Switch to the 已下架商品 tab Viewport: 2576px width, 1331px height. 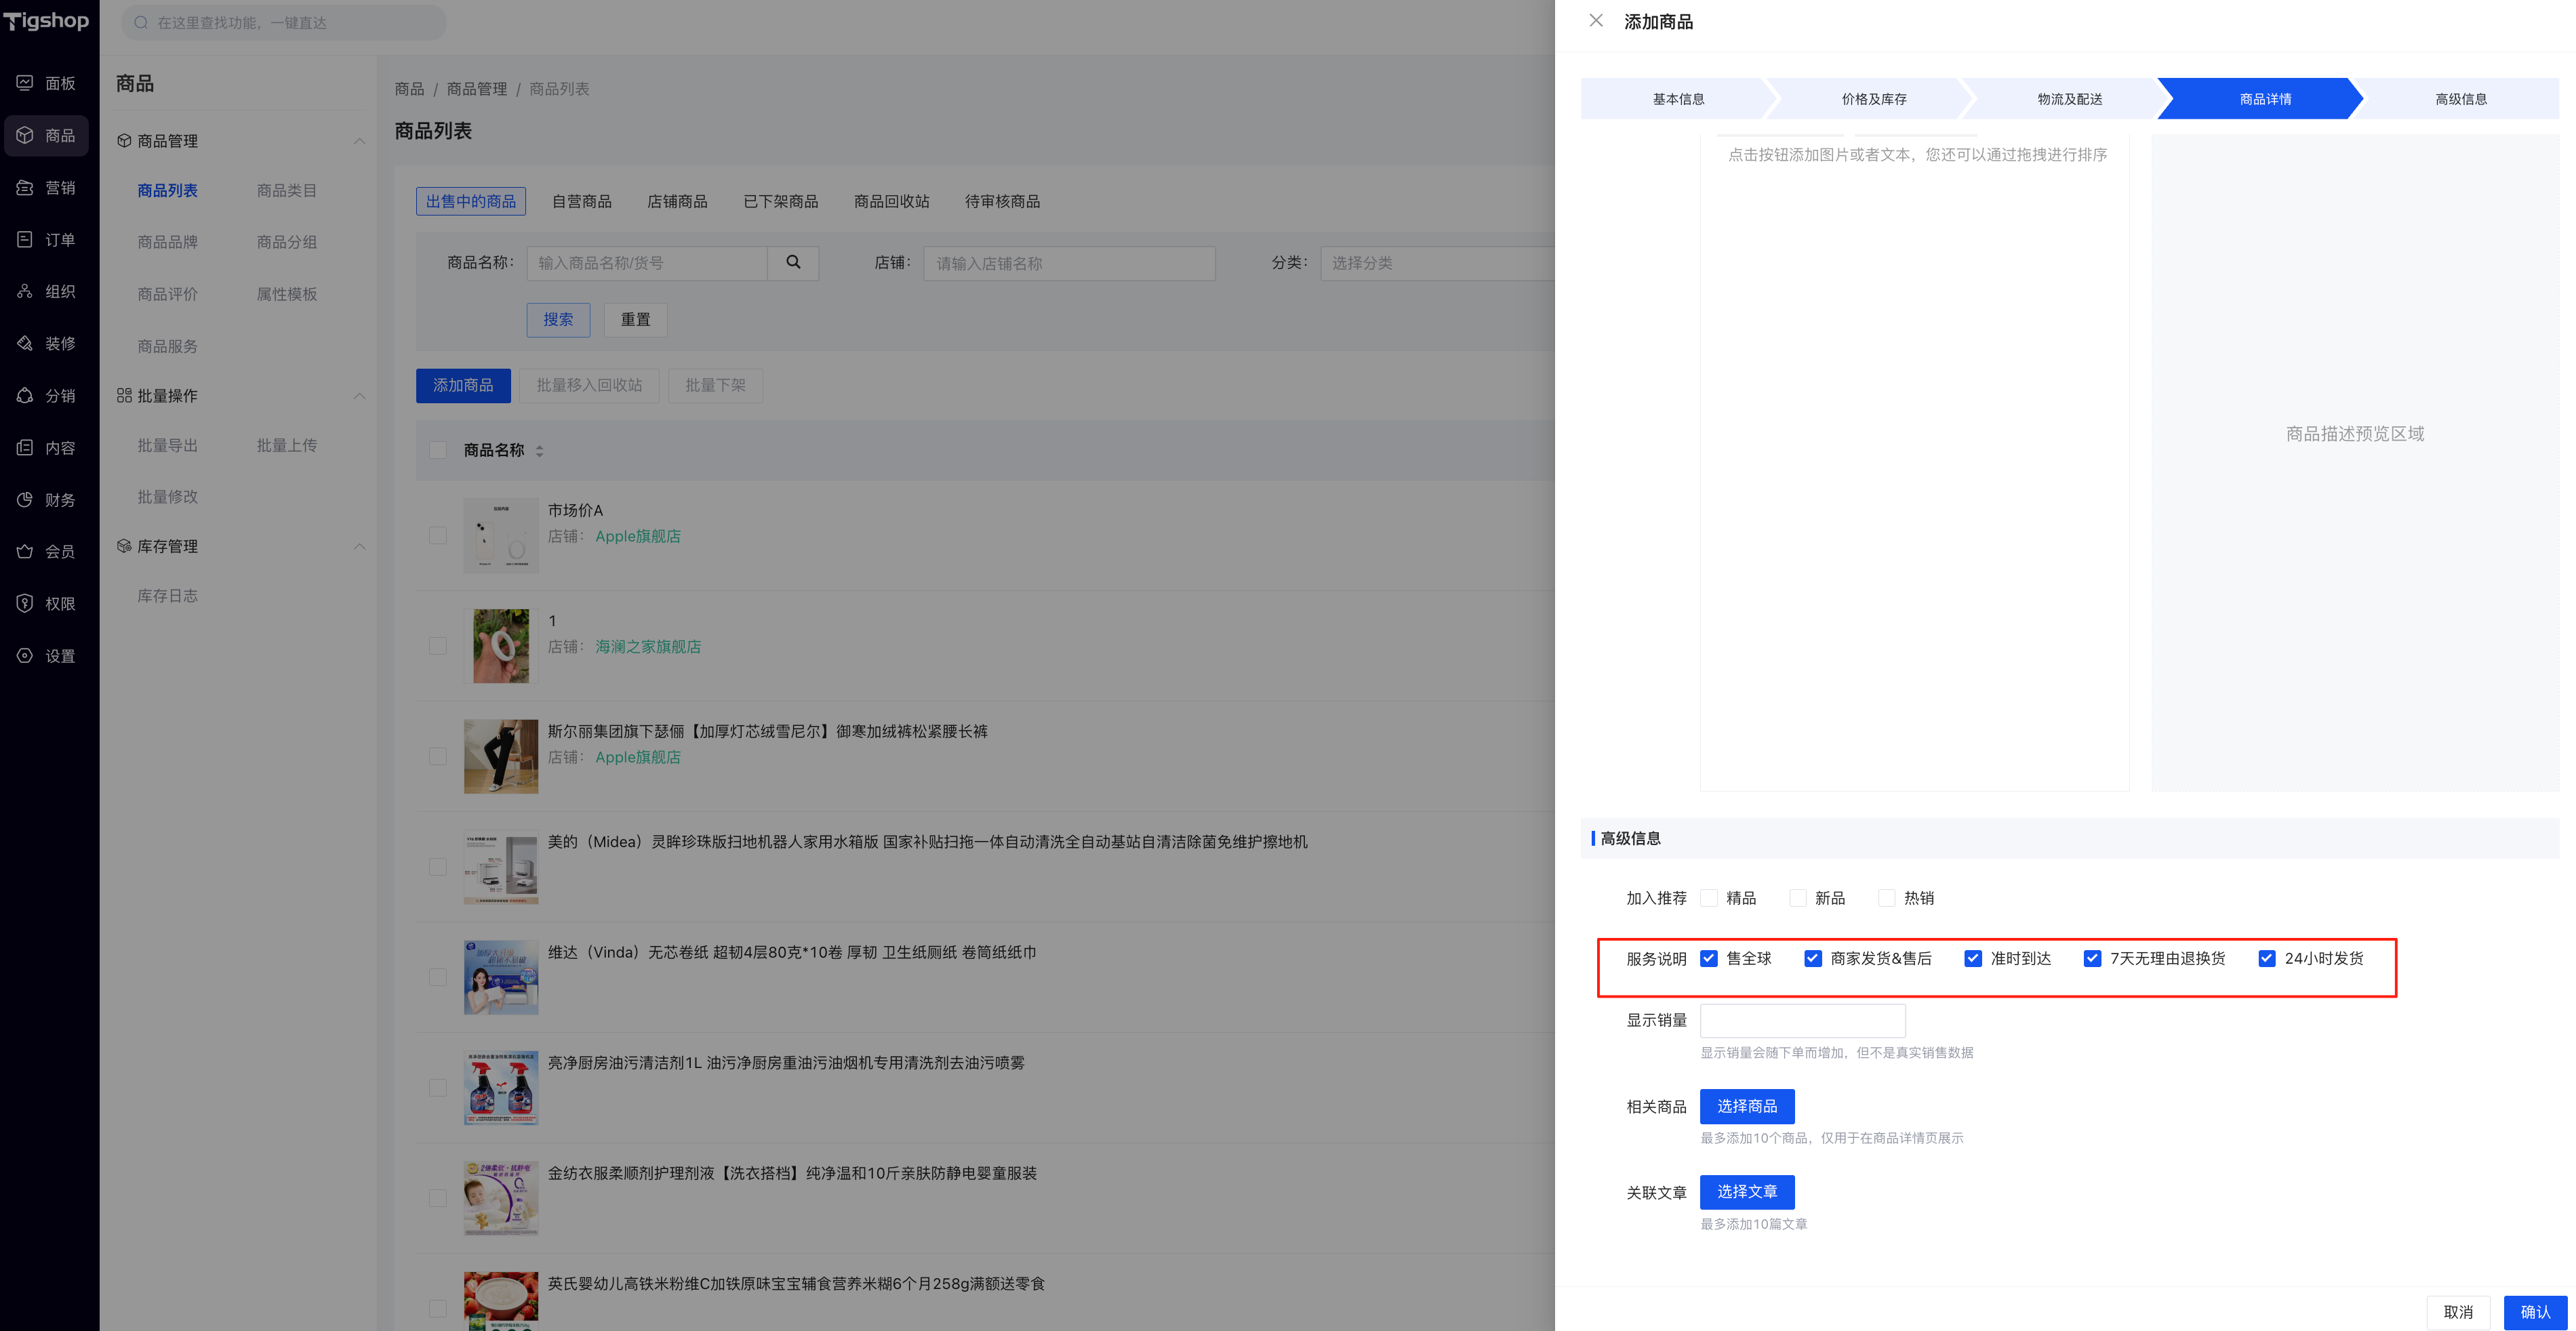[x=780, y=201]
